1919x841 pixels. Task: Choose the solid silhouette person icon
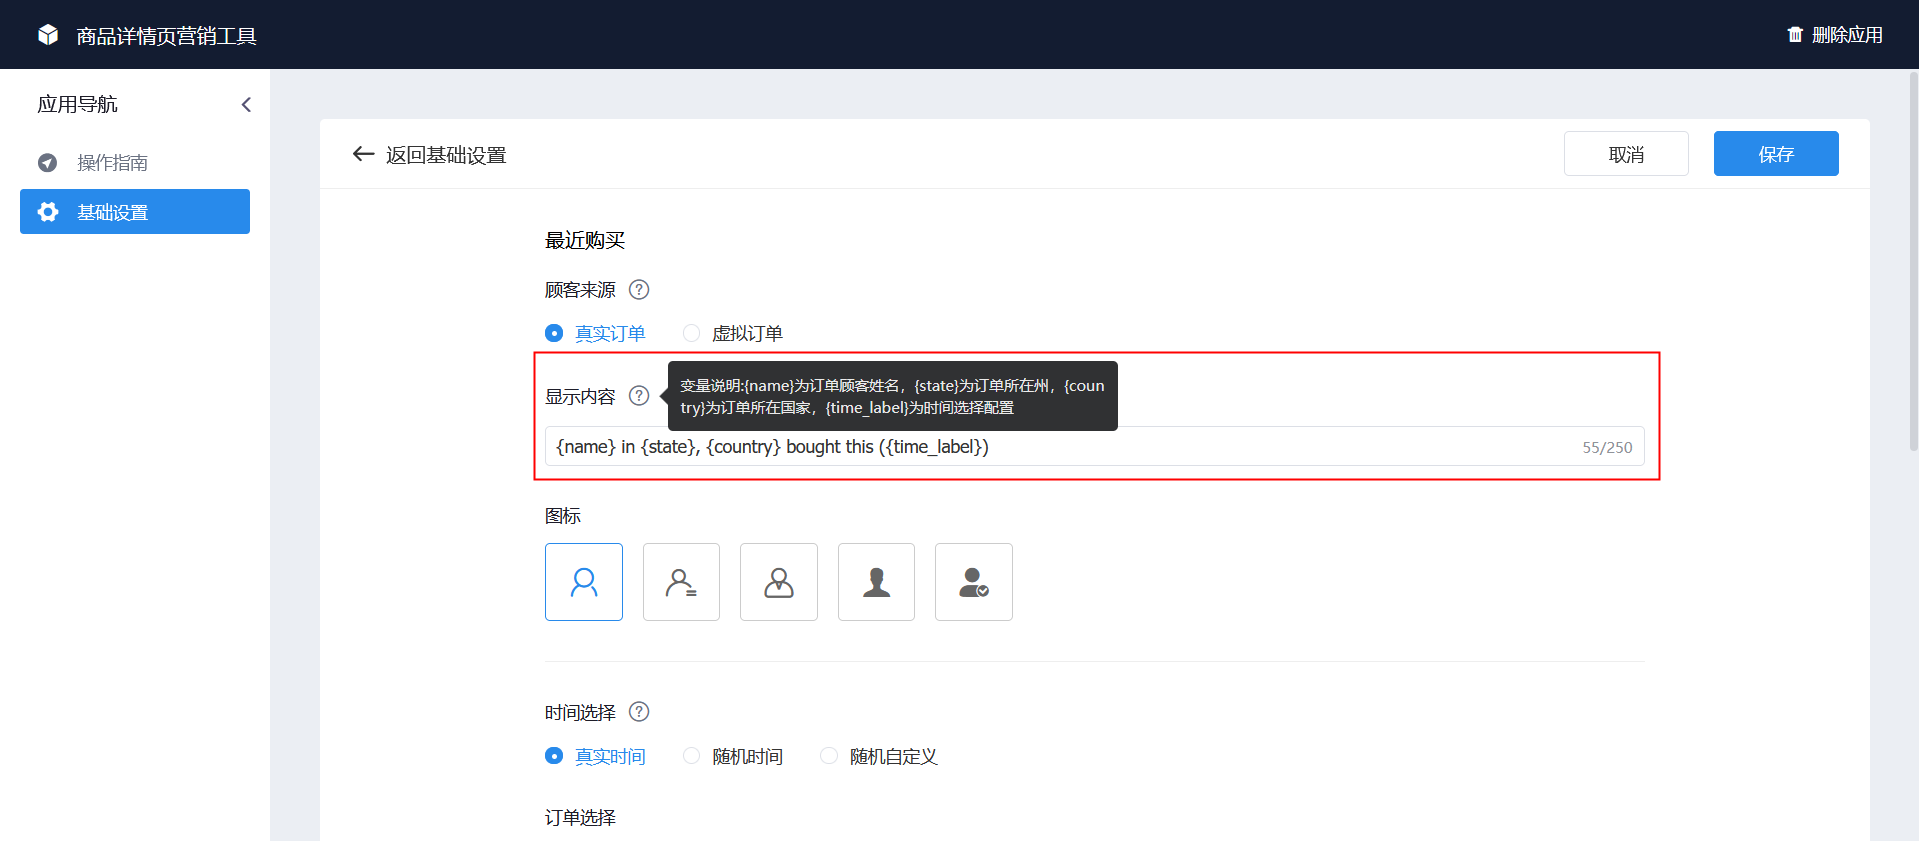(x=876, y=582)
